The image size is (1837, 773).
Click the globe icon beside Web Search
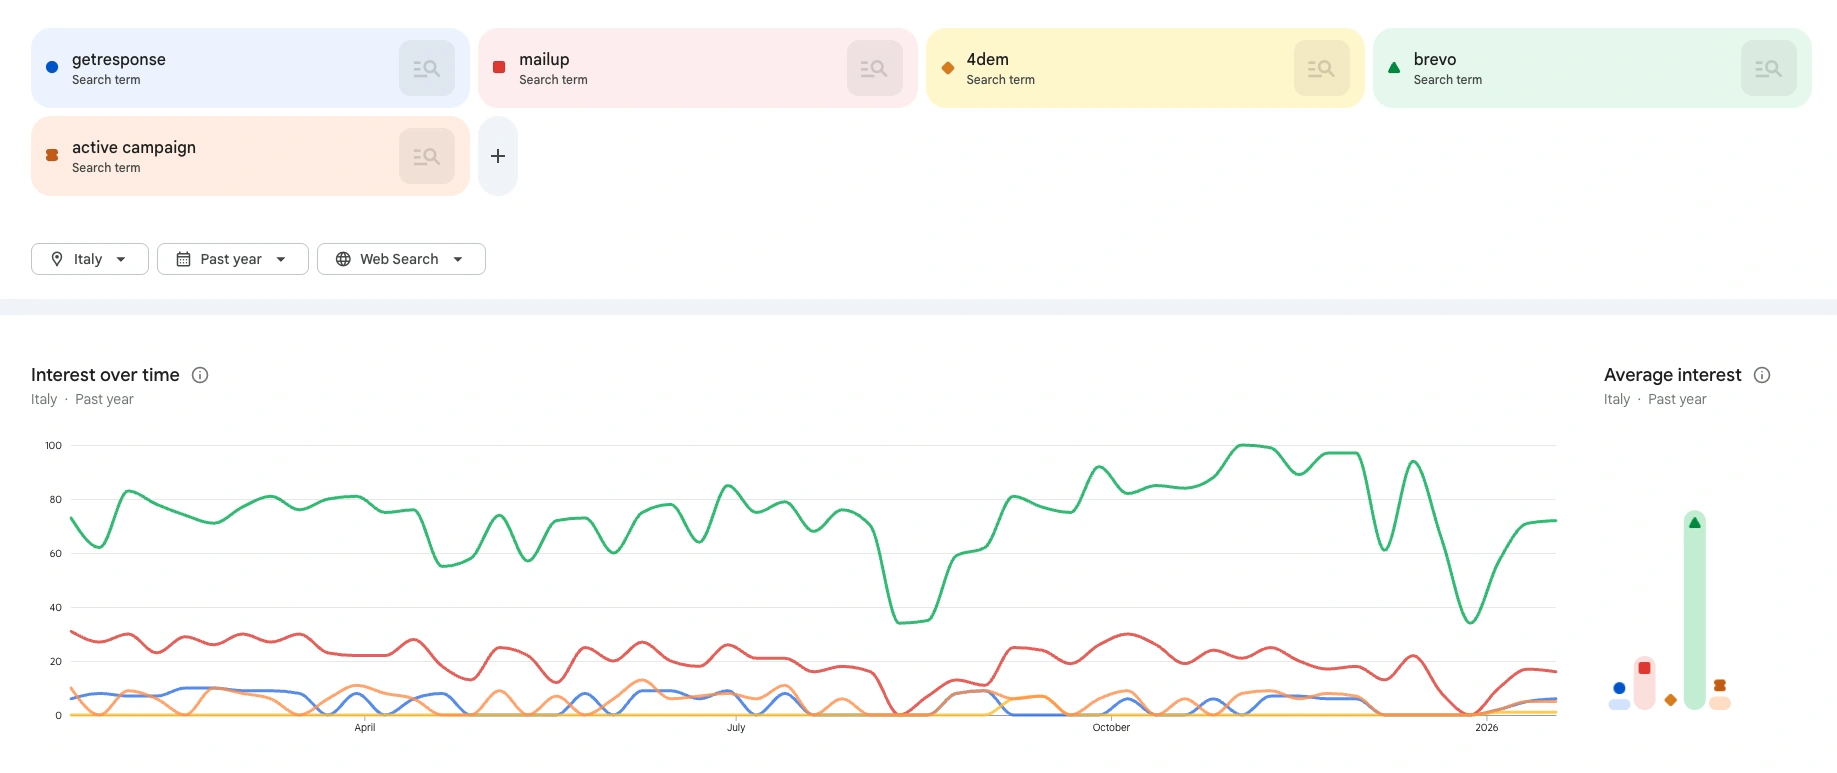(343, 259)
